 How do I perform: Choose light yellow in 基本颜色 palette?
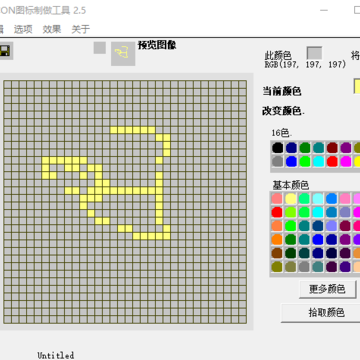(291, 198)
